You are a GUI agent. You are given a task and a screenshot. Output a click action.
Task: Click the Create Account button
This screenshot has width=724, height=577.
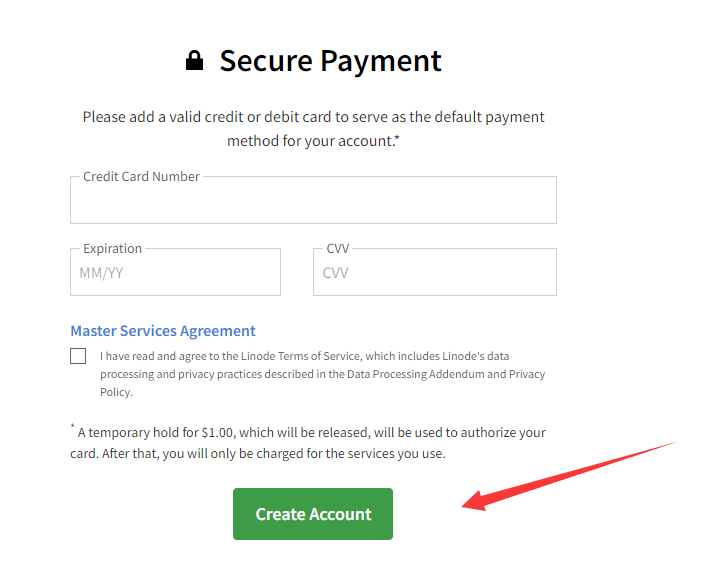tap(313, 514)
